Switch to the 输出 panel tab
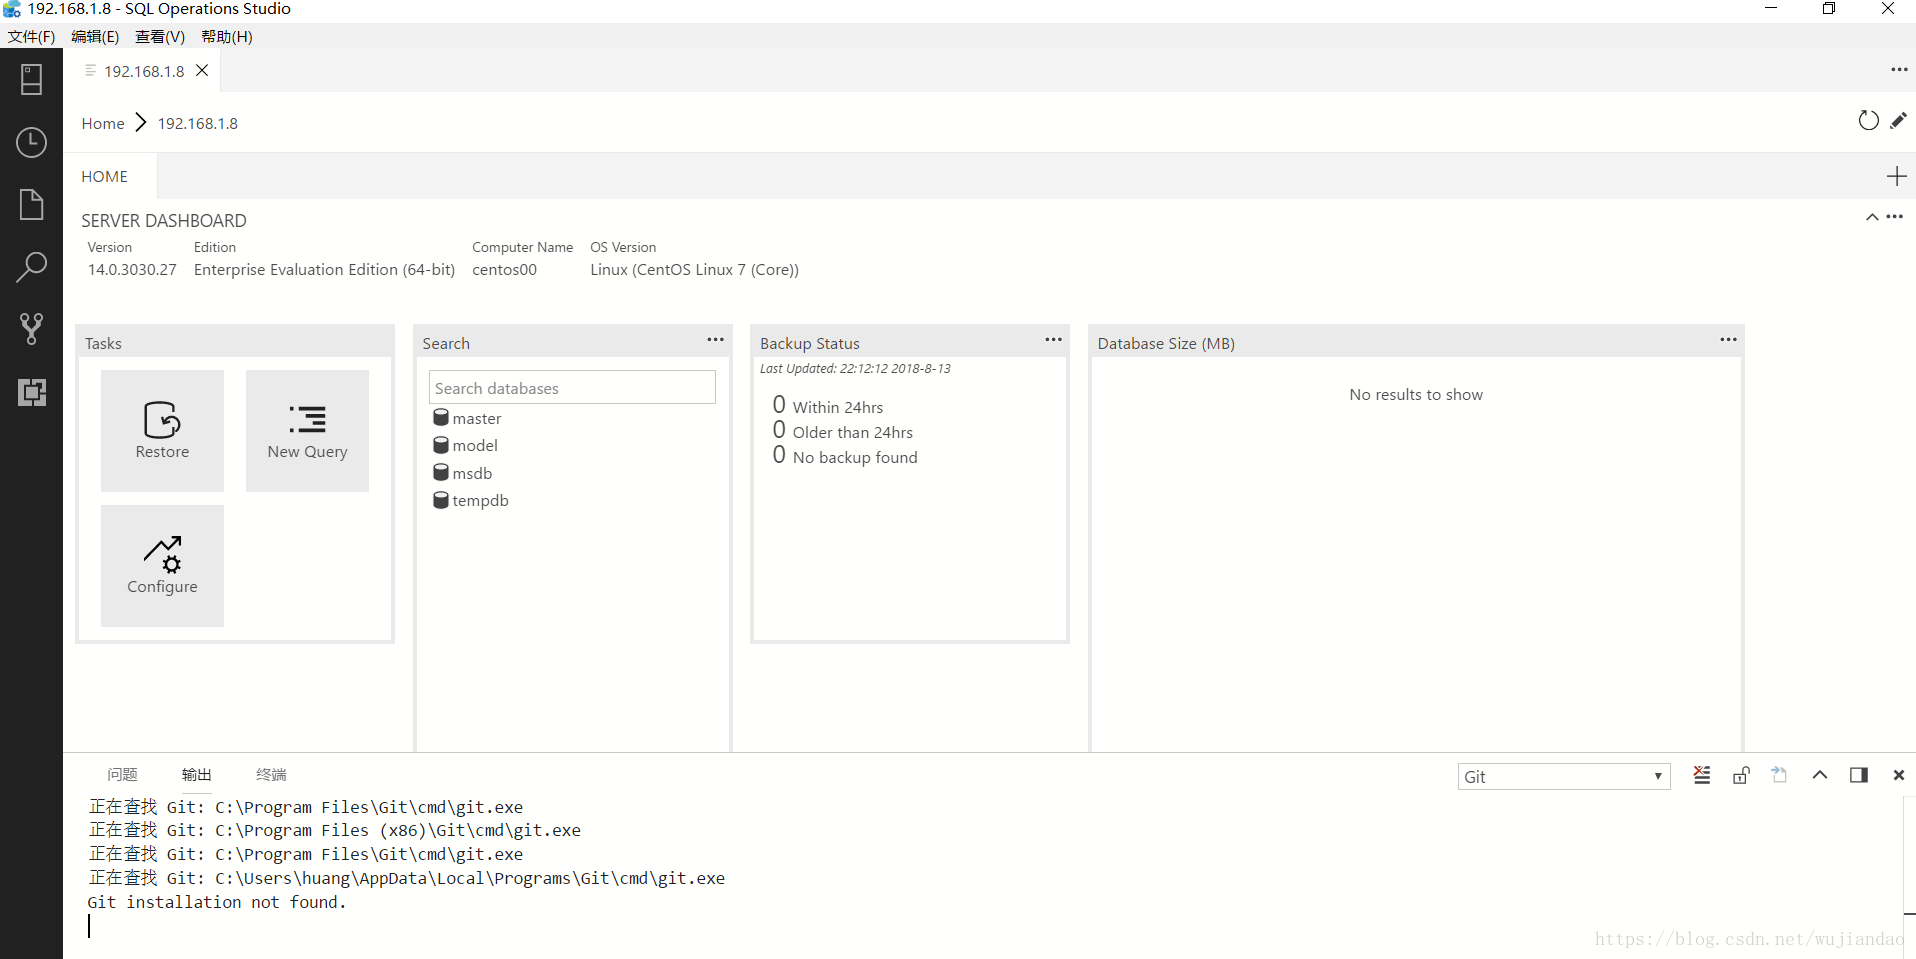This screenshot has height=959, width=1916. click(197, 775)
